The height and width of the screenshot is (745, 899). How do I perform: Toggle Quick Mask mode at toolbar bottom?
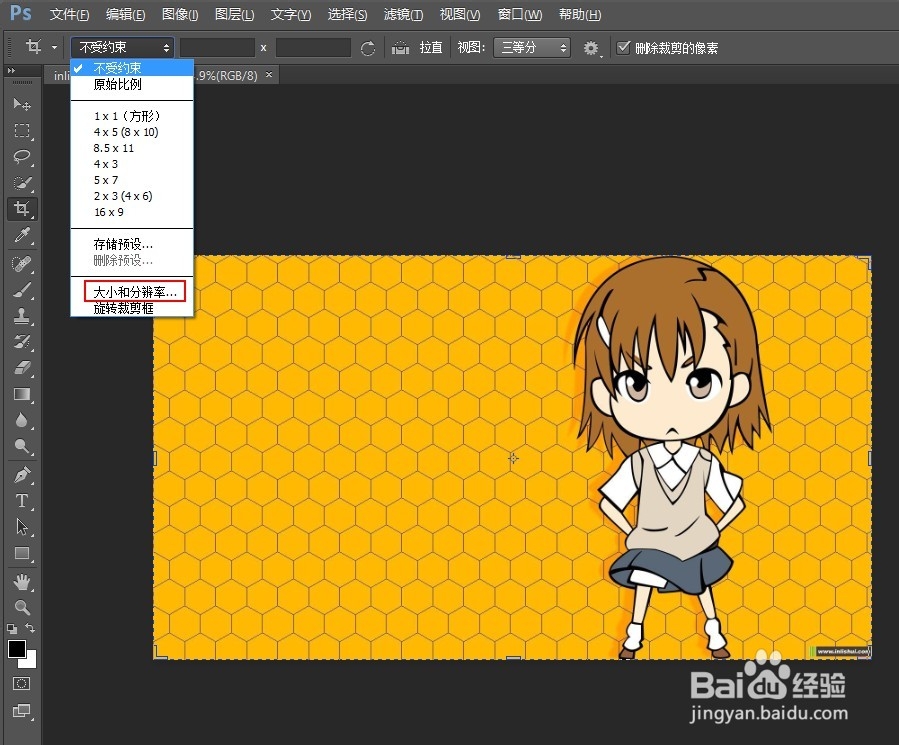pyautogui.click(x=22, y=683)
